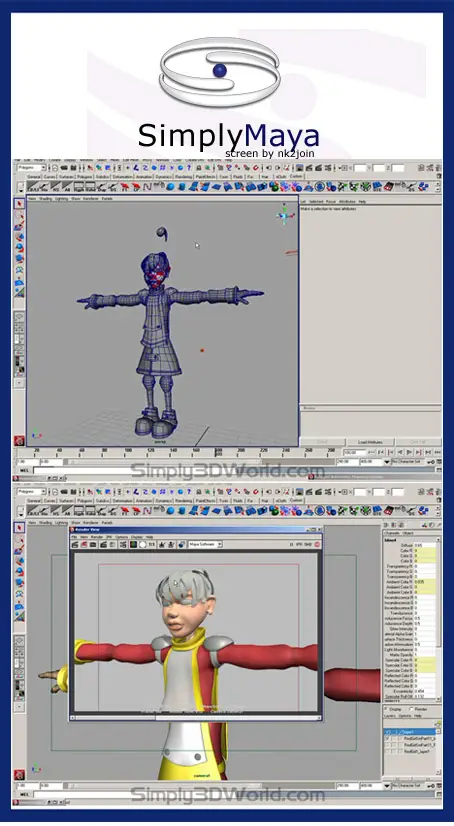Open Polygons menu set dropdown in lower Maya
The width and height of the screenshot is (454, 826).
tap(31, 491)
